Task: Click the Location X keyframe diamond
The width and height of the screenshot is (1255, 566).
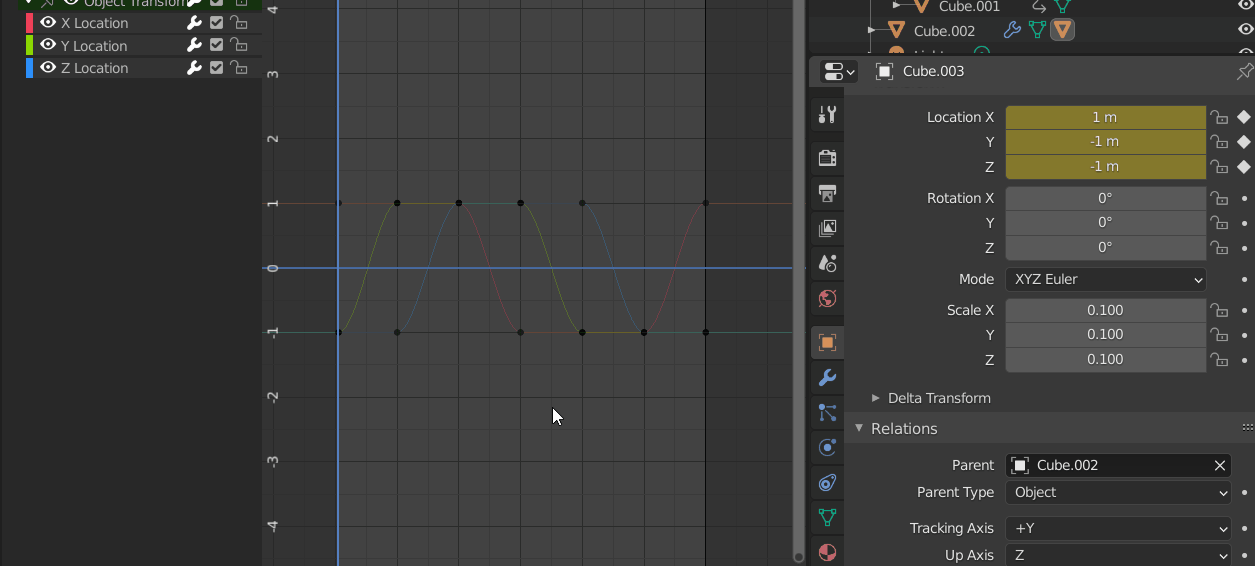Action: (1244, 117)
